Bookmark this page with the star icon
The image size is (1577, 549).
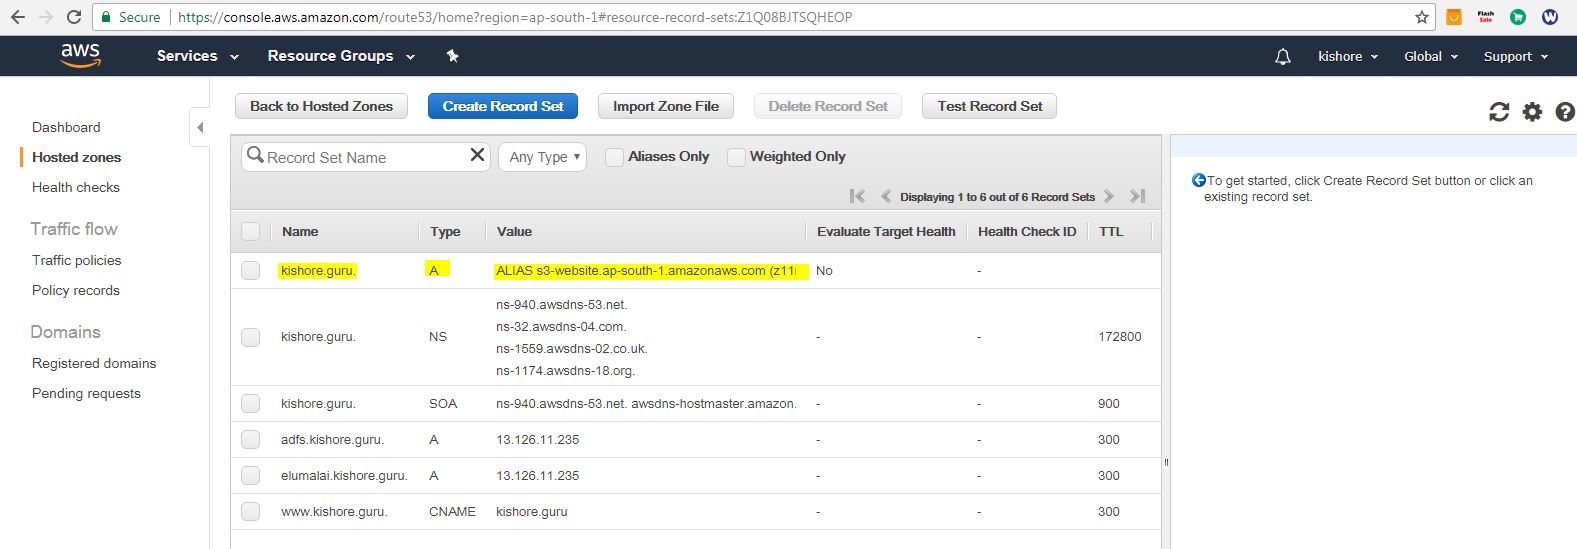point(1421,17)
